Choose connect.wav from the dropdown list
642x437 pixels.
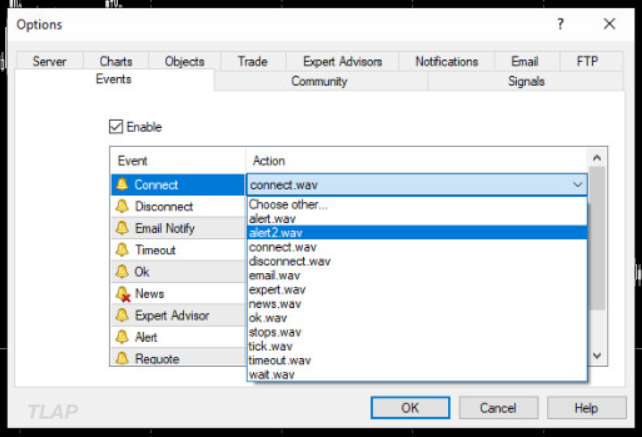point(417,247)
